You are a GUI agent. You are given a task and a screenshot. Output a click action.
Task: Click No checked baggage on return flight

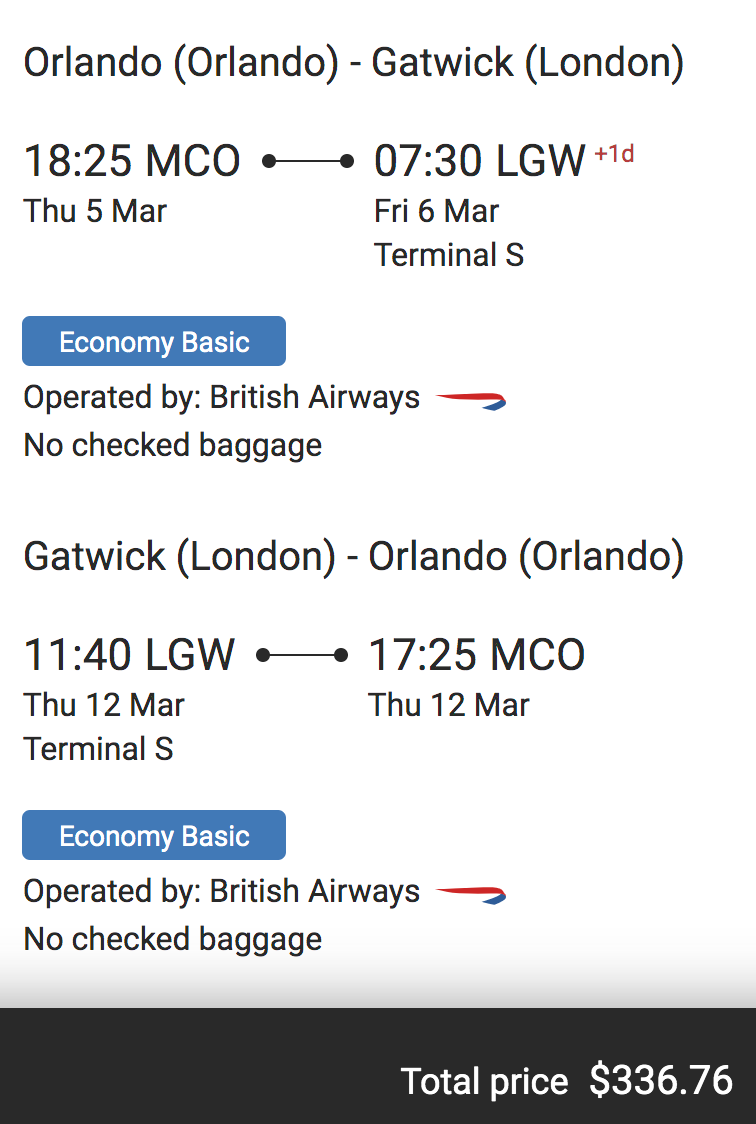coord(173,939)
